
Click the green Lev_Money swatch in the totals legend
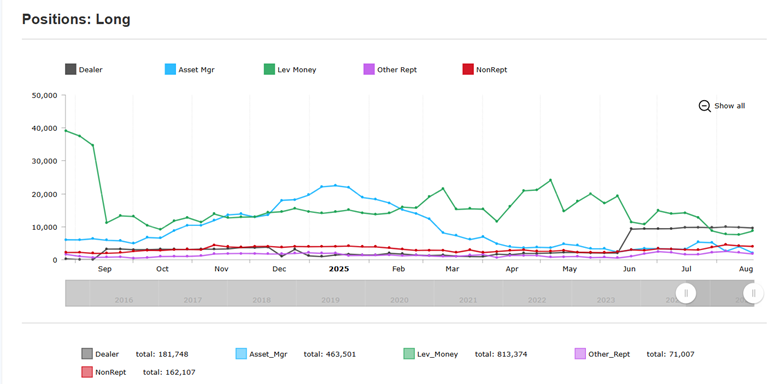(409, 354)
